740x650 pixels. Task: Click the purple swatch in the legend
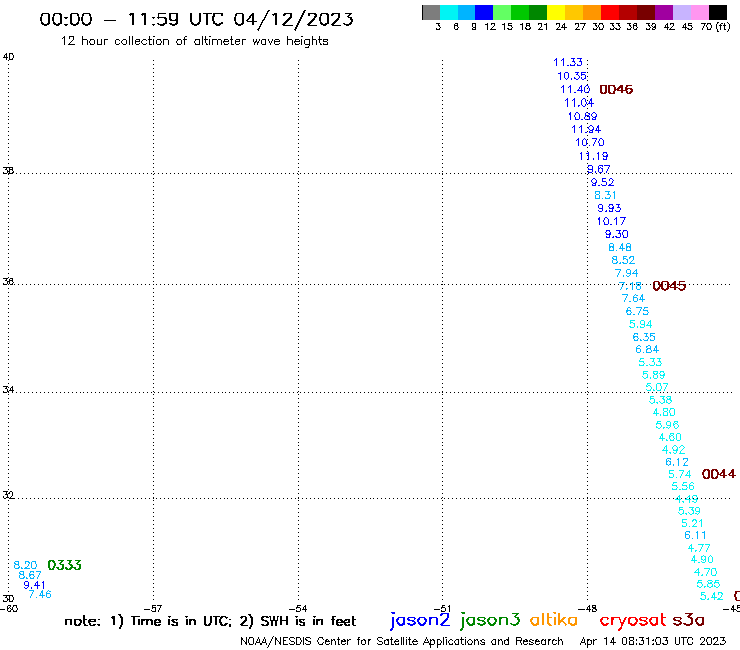pos(664,12)
